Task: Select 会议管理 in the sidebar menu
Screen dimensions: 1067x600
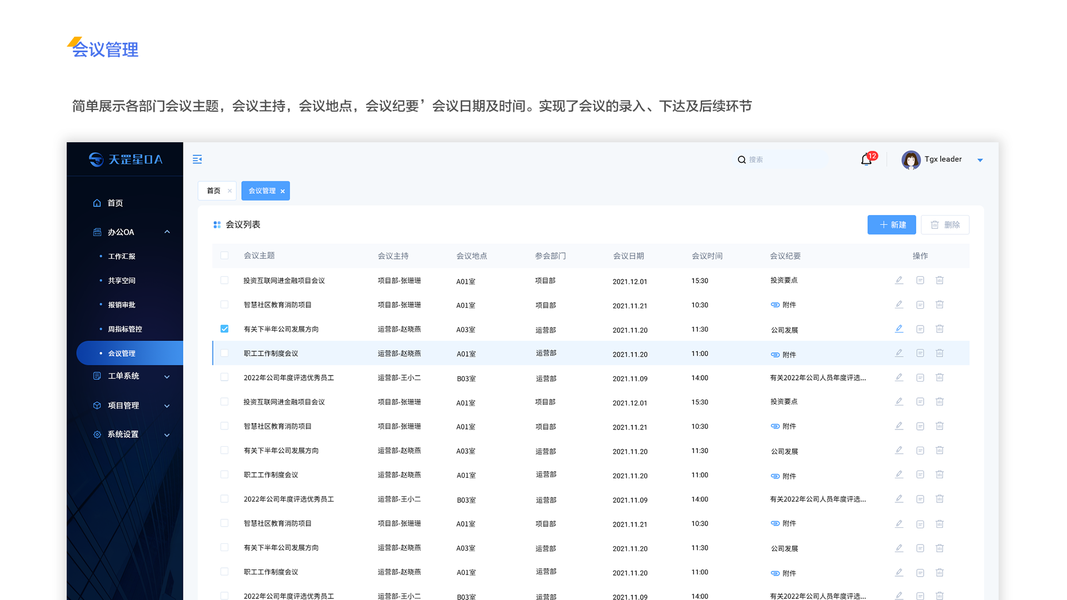Action: (x=130, y=353)
